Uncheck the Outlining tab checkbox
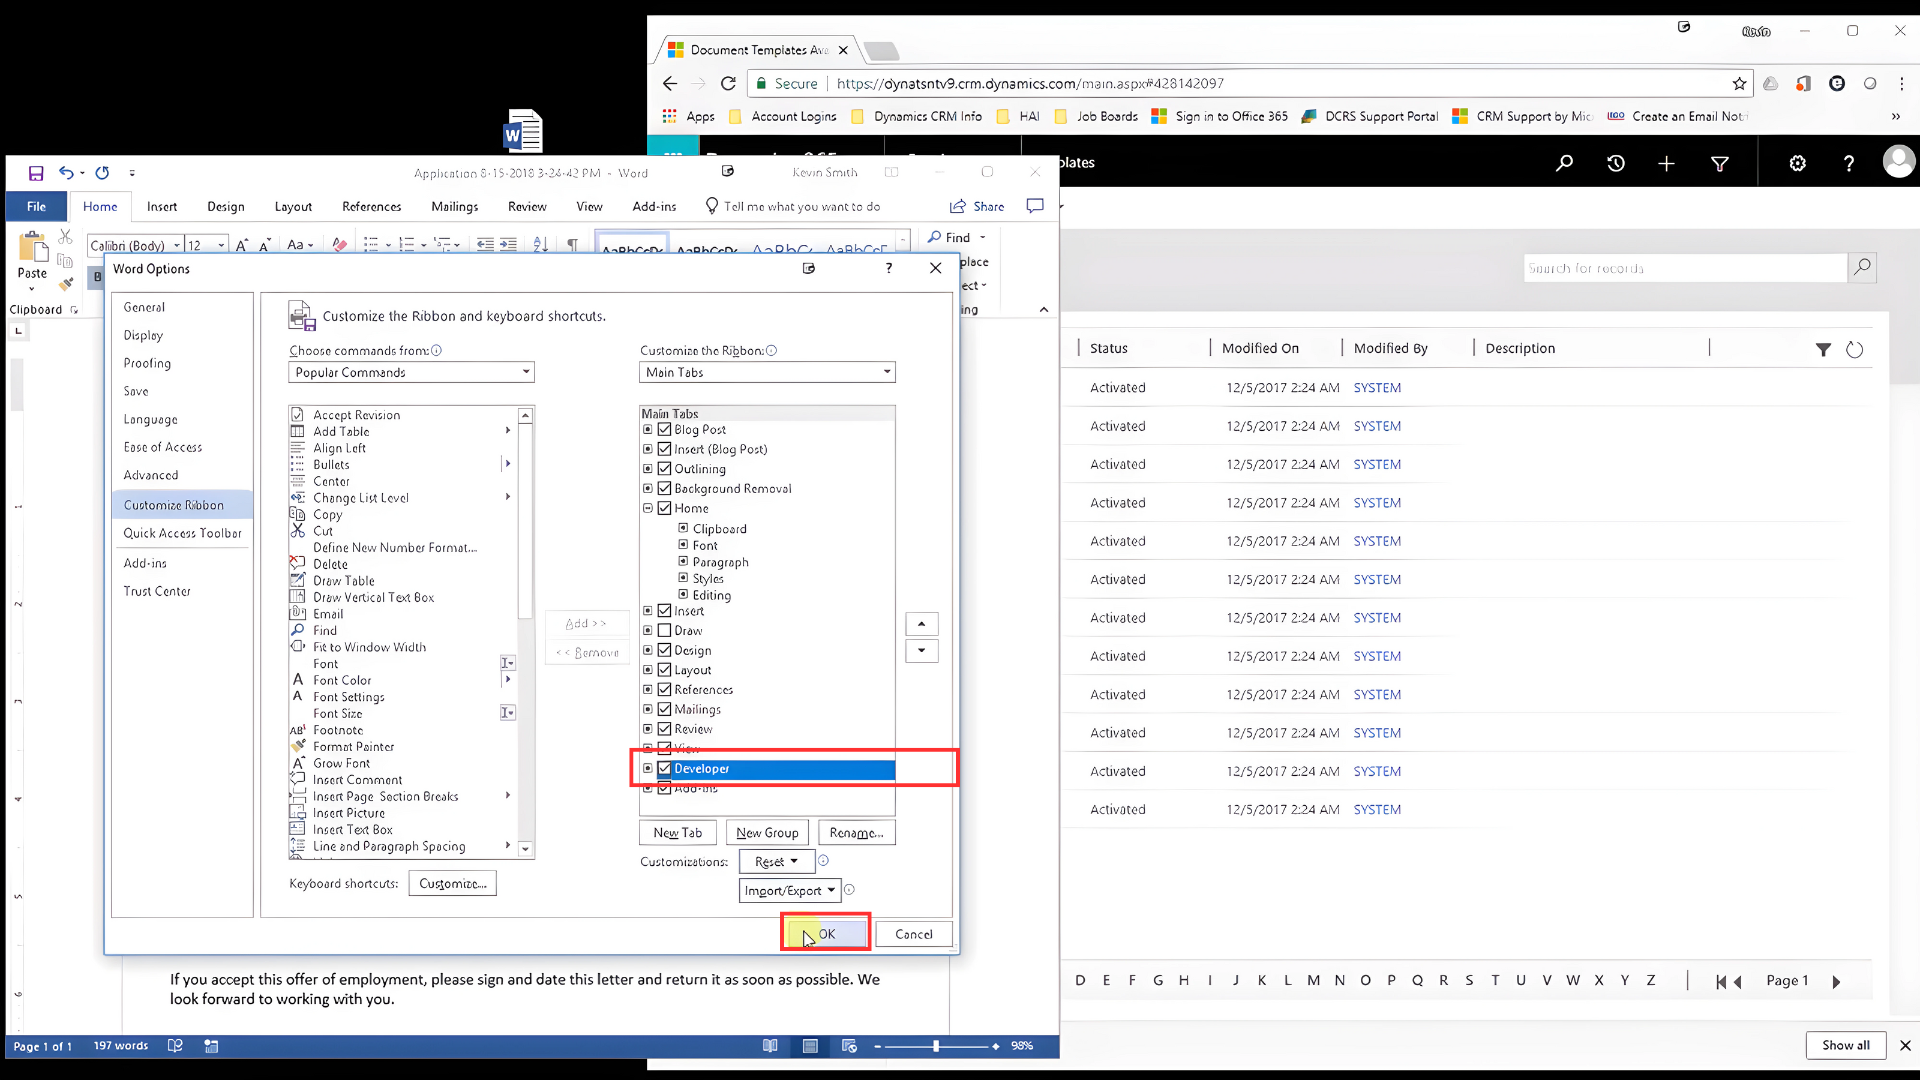Screen dimensions: 1920x1080 click(x=664, y=469)
